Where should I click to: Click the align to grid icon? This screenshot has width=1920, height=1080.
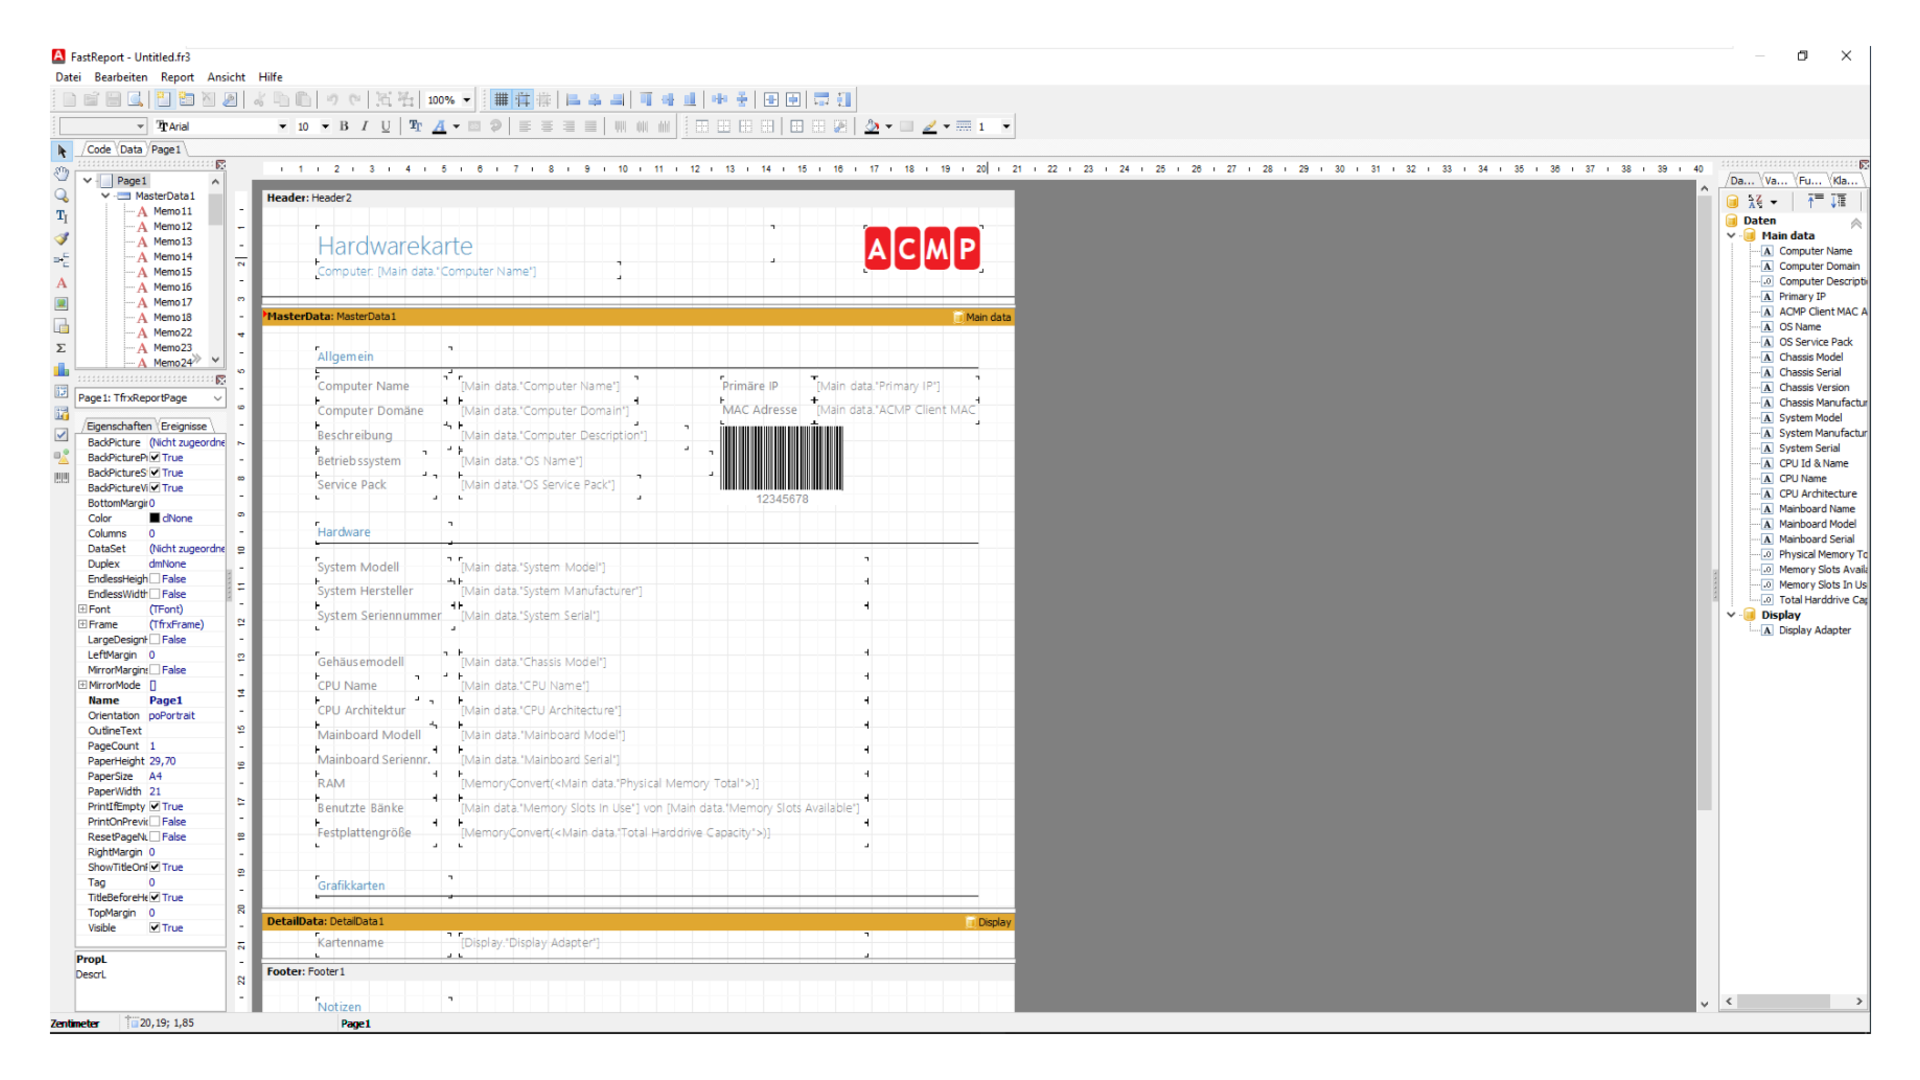523,99
